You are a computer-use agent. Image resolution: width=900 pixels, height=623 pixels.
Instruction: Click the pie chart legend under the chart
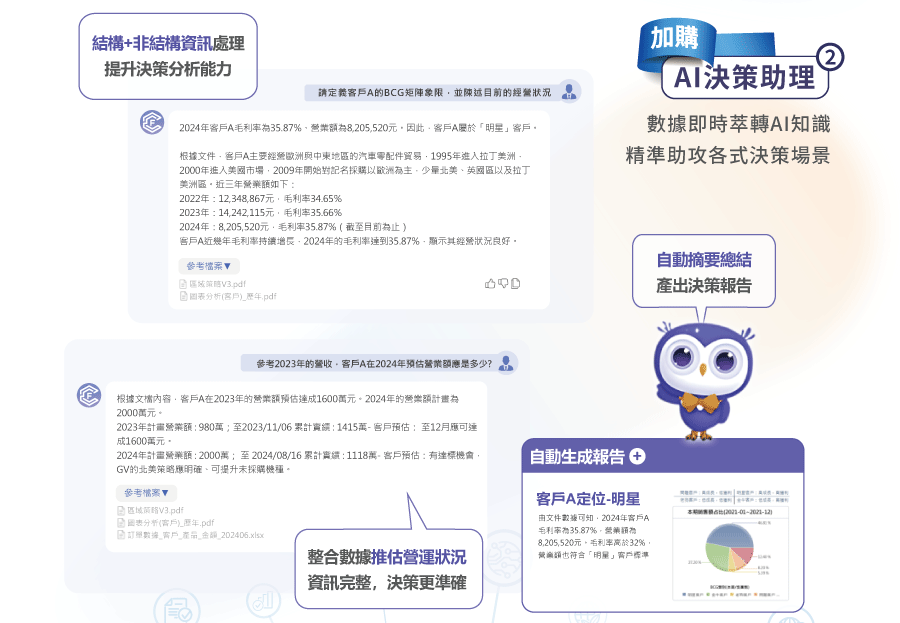[730, 594]
